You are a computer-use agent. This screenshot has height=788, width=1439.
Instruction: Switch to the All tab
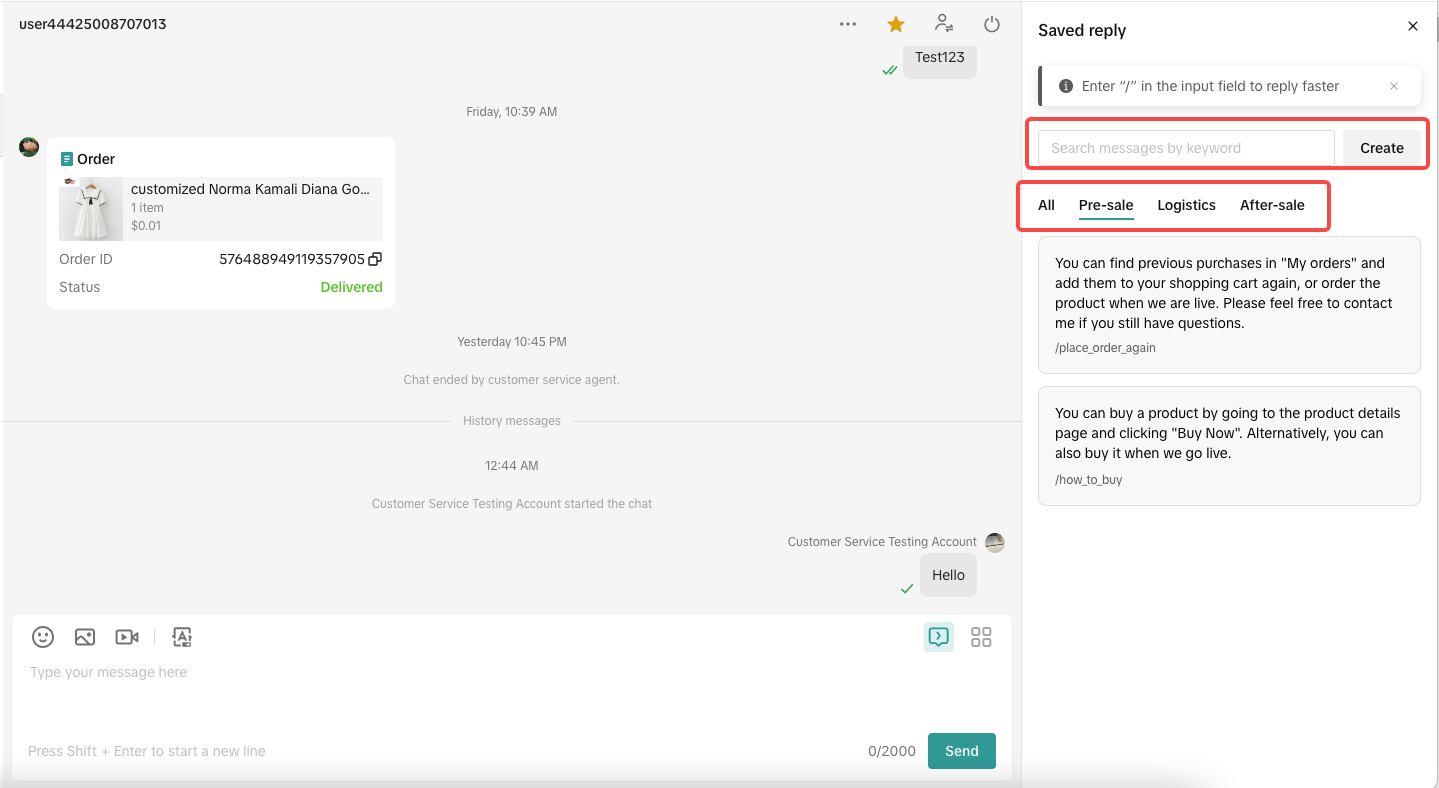click(x=1046, y=205)
